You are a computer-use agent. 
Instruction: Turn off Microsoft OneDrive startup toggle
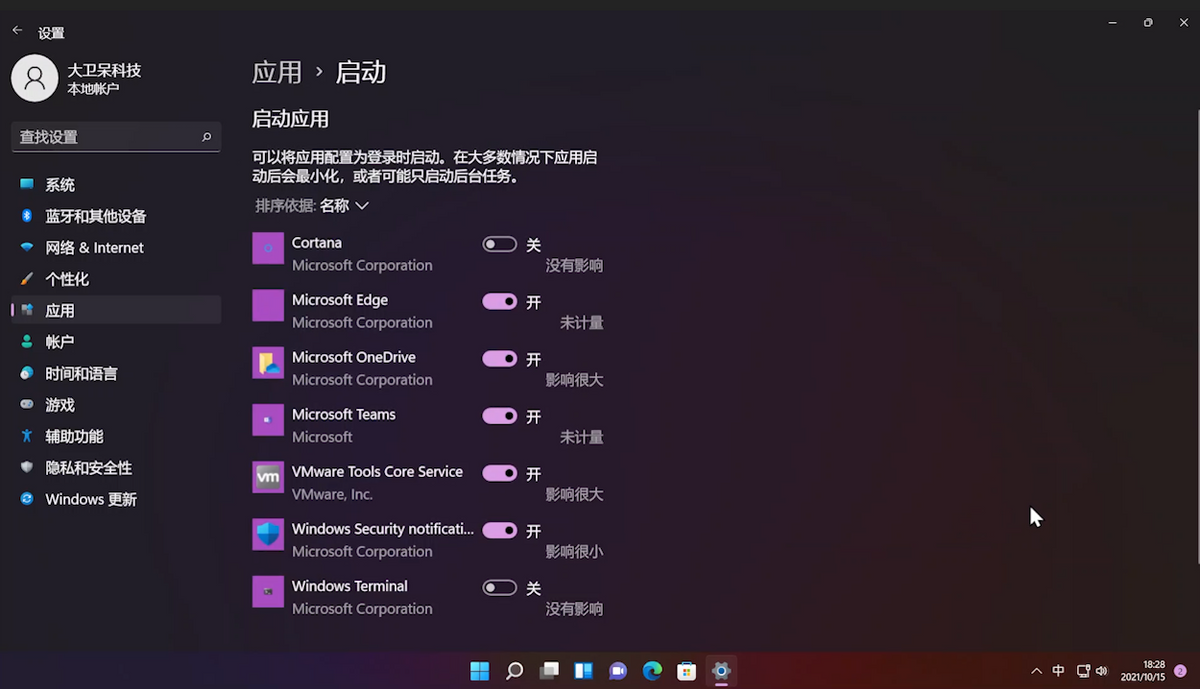click(500, 358)
